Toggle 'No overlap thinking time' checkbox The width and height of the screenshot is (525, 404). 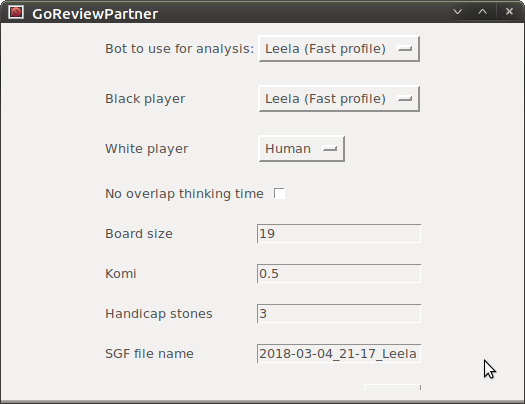click(x=279, y=193)
